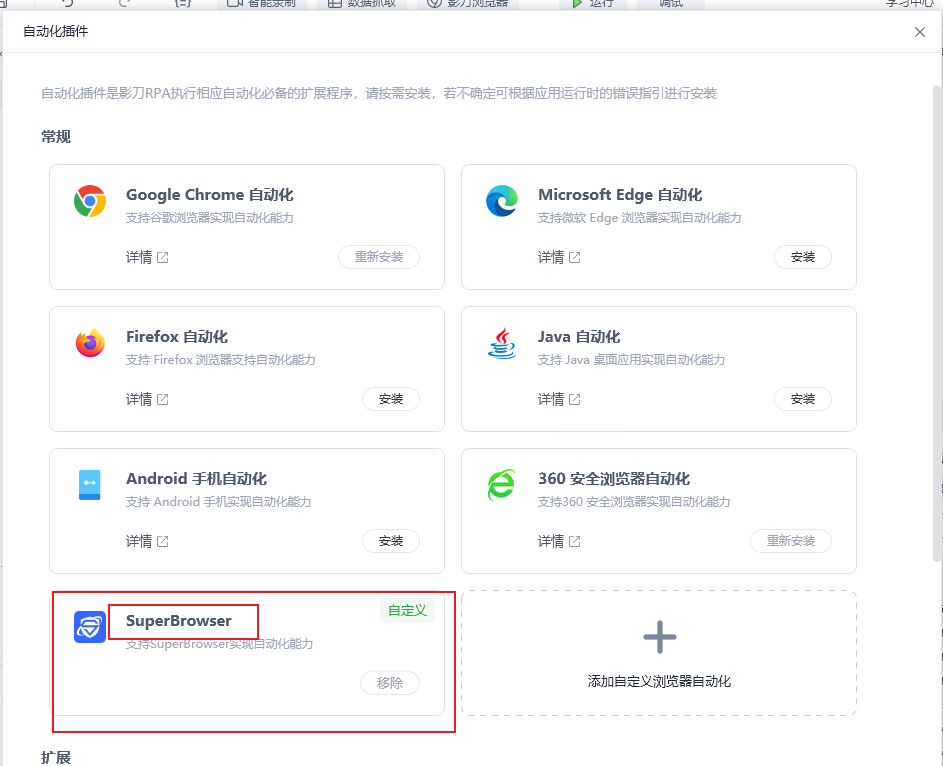Install the Java 自动化 plugin
The height and width of the screenshot is (766, 943).
pyautogui.click(x=803, y=399)
